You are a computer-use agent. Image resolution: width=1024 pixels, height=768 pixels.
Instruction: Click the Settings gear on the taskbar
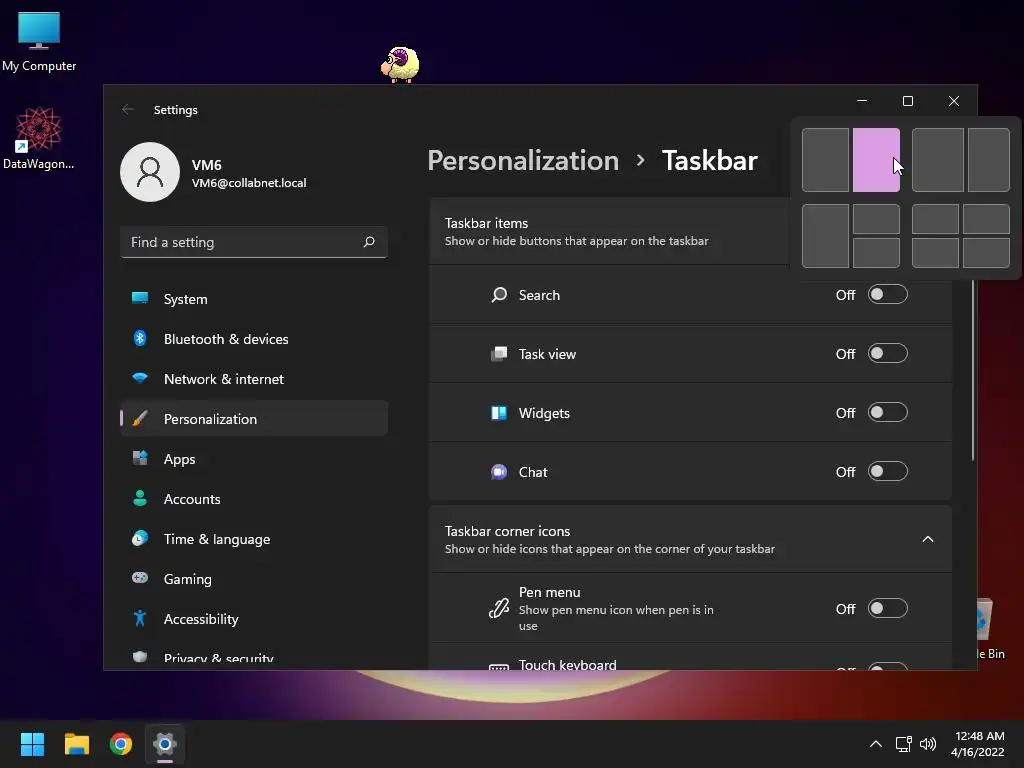point(165,744)
